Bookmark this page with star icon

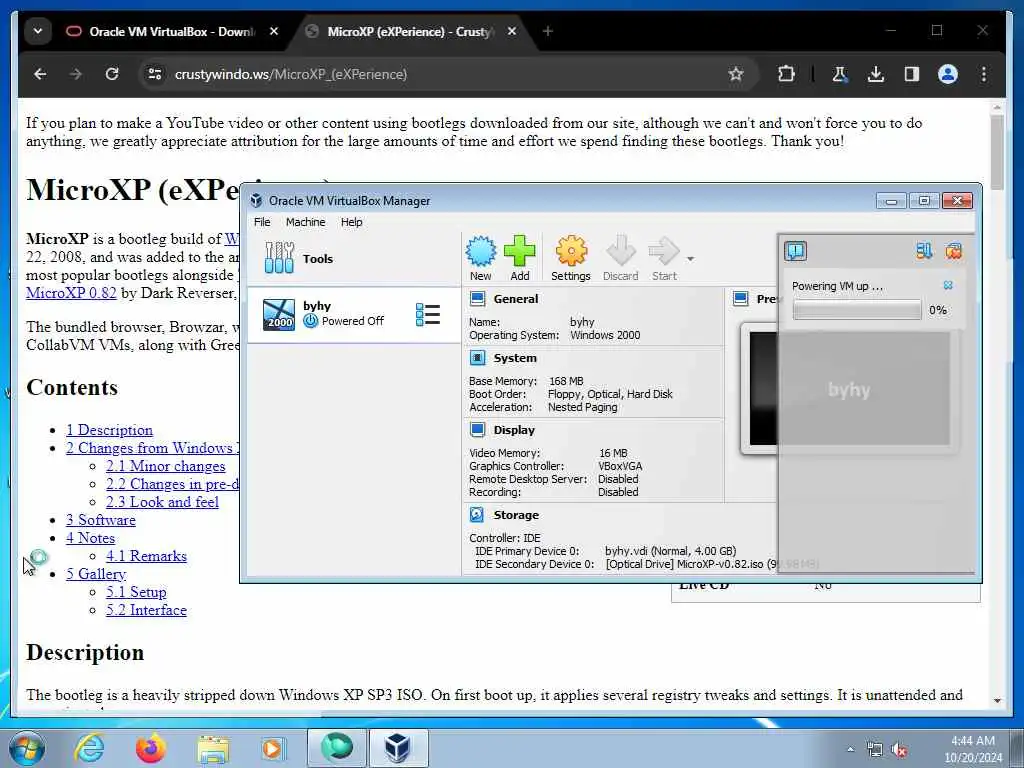pos(736,74)
